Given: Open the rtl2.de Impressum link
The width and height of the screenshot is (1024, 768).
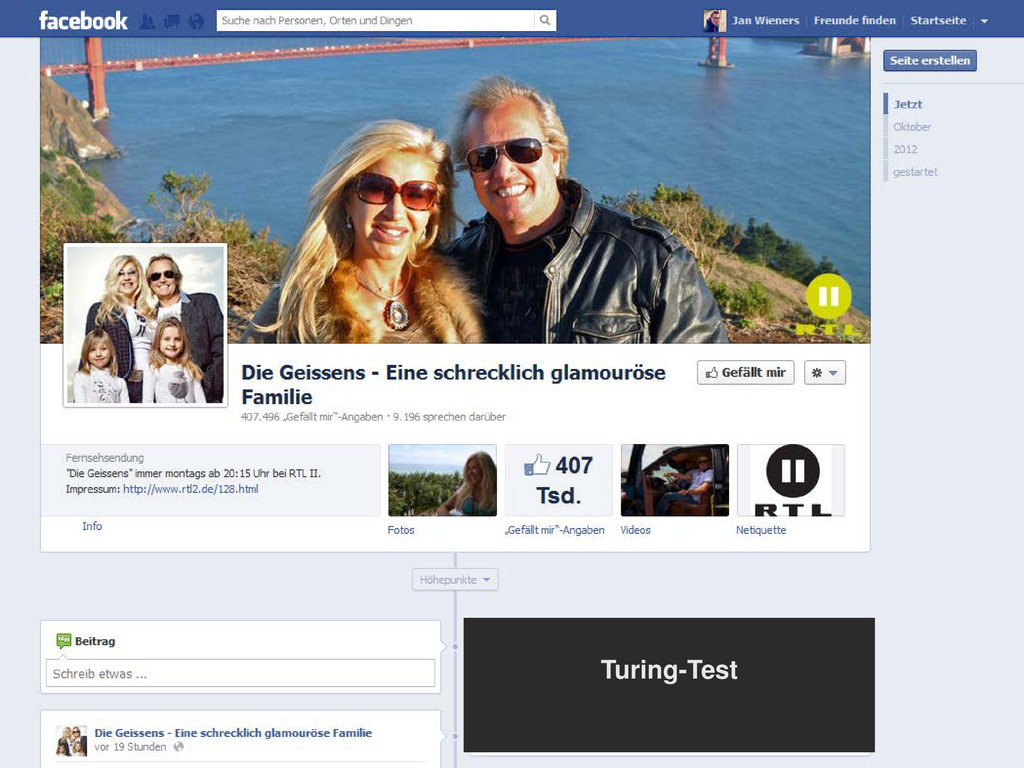Looking at the screenshot, I should (x=190, y=489).
